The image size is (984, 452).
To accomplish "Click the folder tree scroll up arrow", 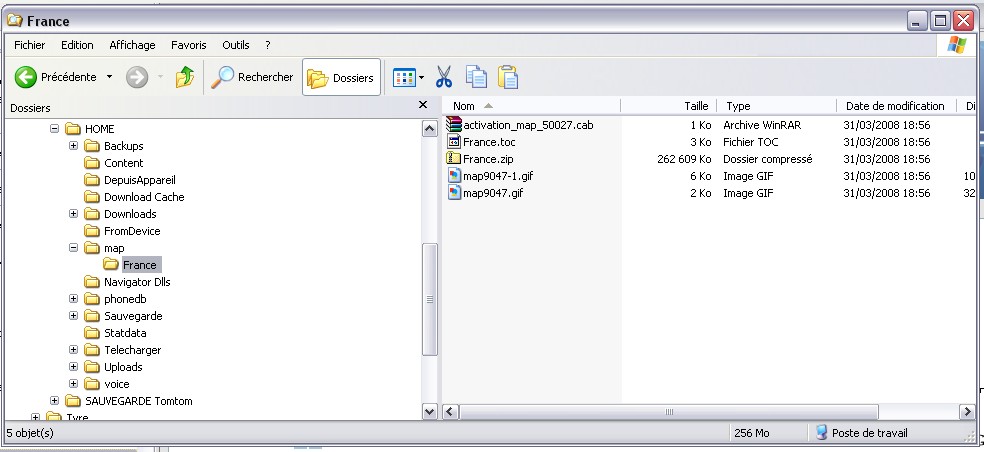I will [x=429, y=129].
